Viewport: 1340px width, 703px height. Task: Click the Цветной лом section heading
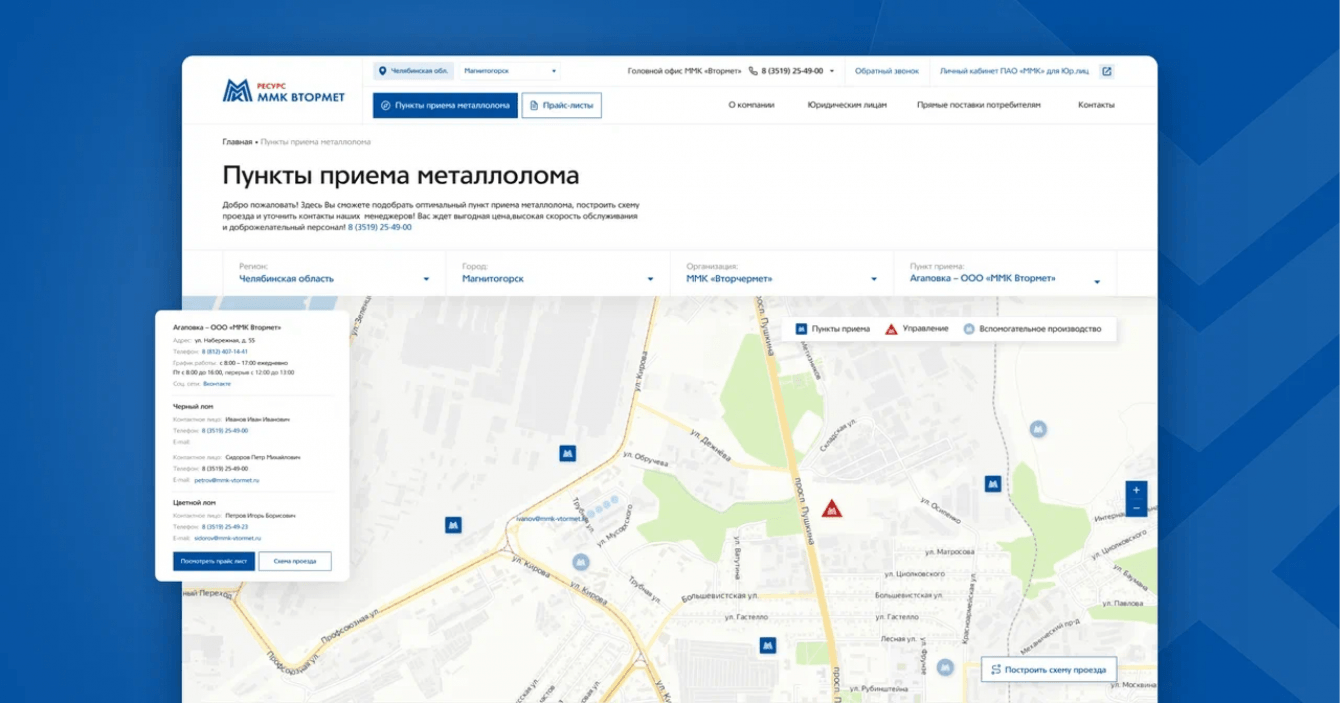pyautogui.click(x=194, y=503)
